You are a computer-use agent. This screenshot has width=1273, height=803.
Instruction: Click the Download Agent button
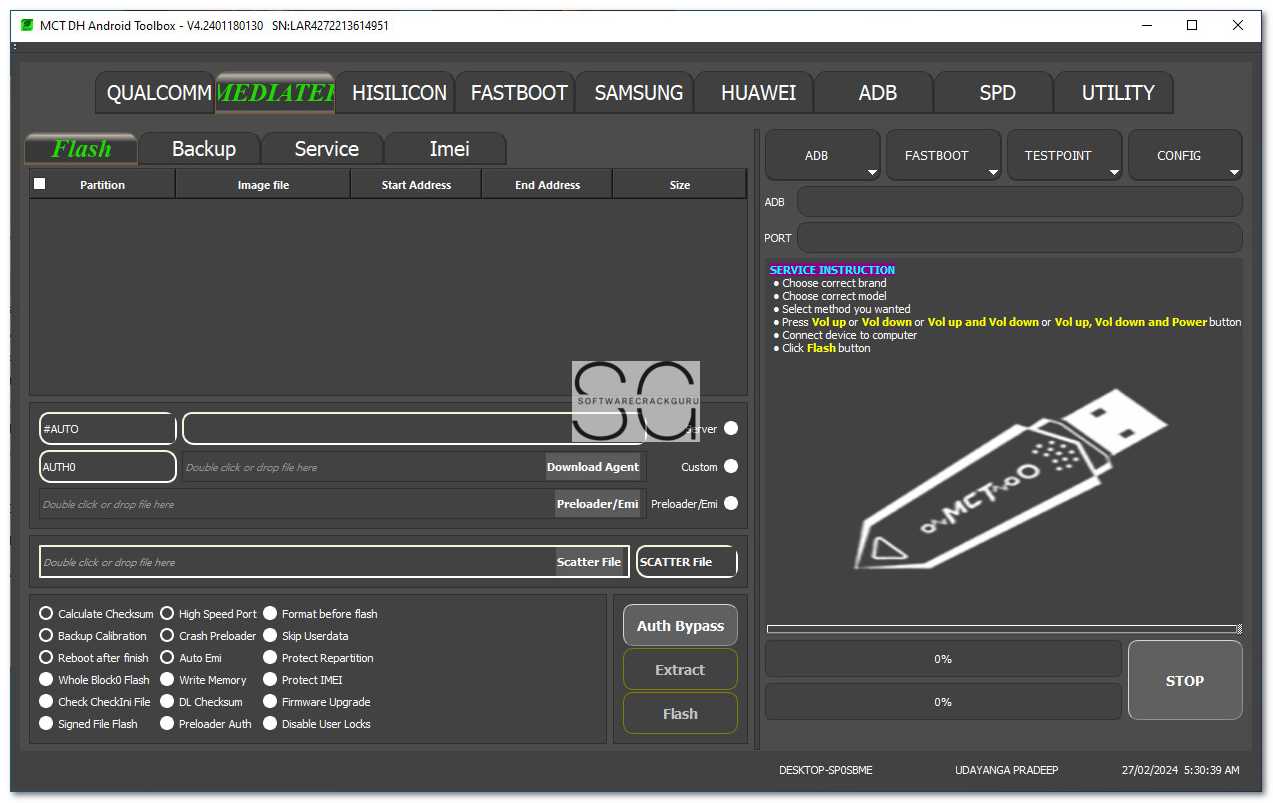(x=593, y=467)
